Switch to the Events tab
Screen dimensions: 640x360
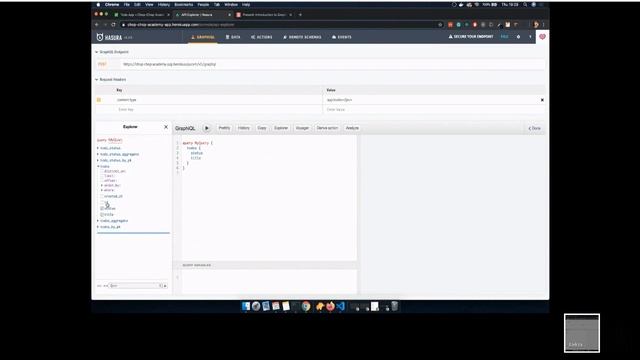pos(342,37)
